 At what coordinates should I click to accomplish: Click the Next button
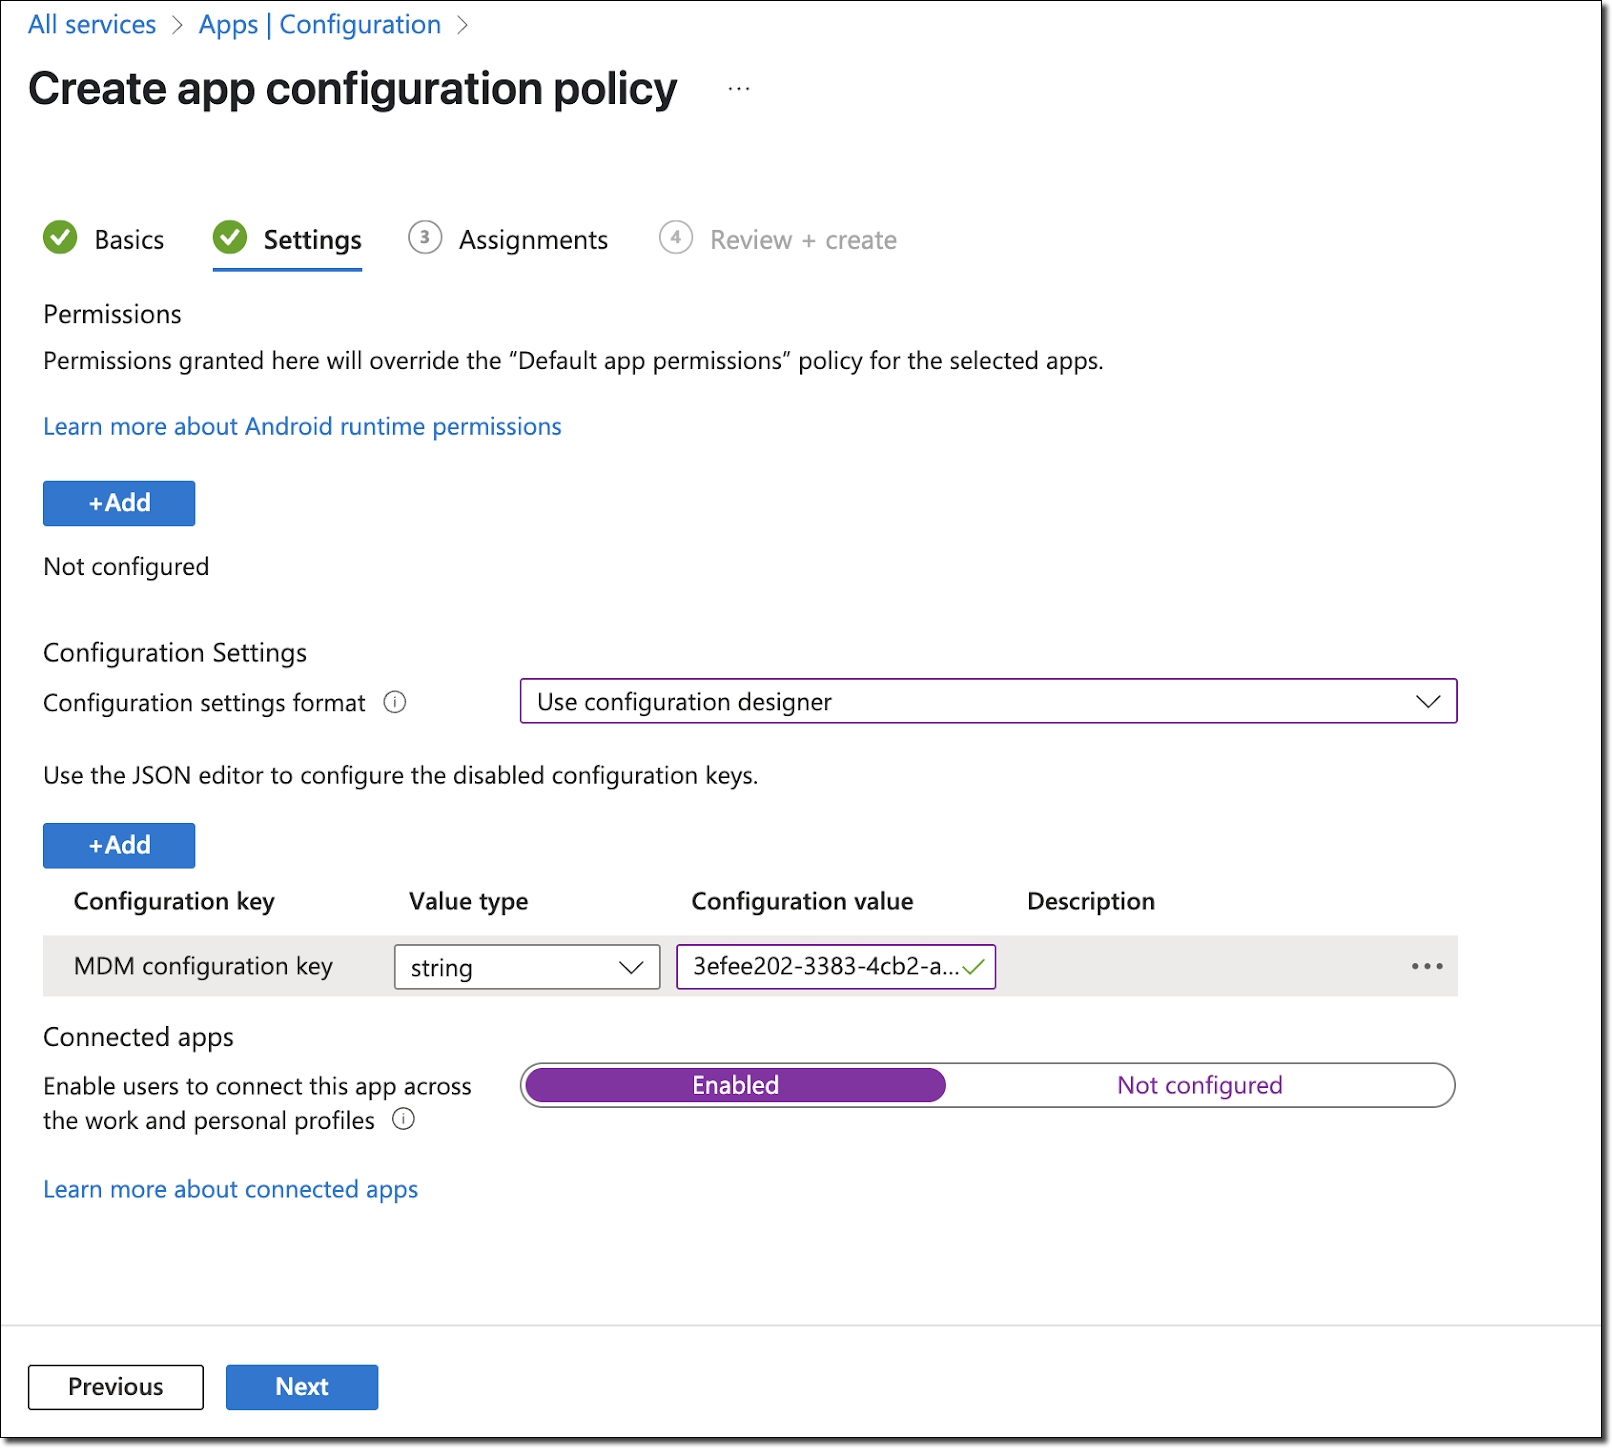(x=302, y=1387)
